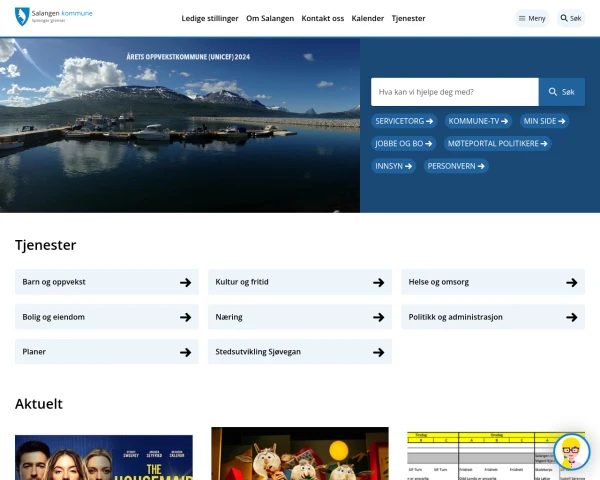
Task: Open The Housemaid movie poster thumbnail
Action: click(104, 457)
